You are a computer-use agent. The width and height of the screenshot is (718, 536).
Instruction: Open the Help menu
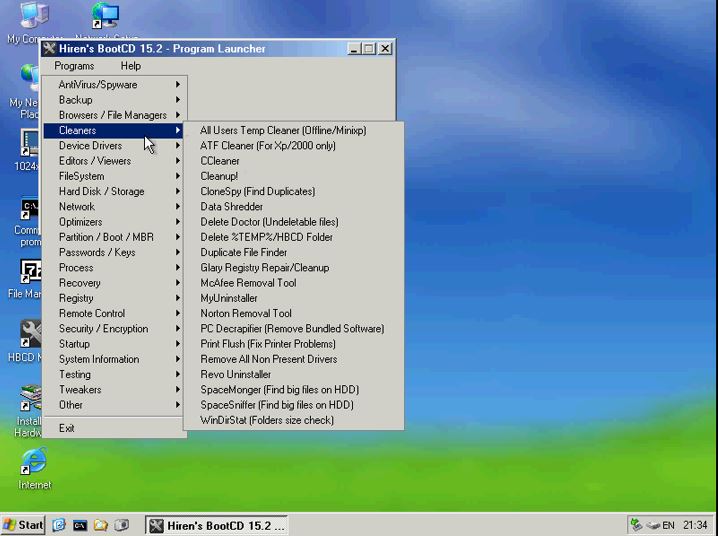tap(131, 66)
